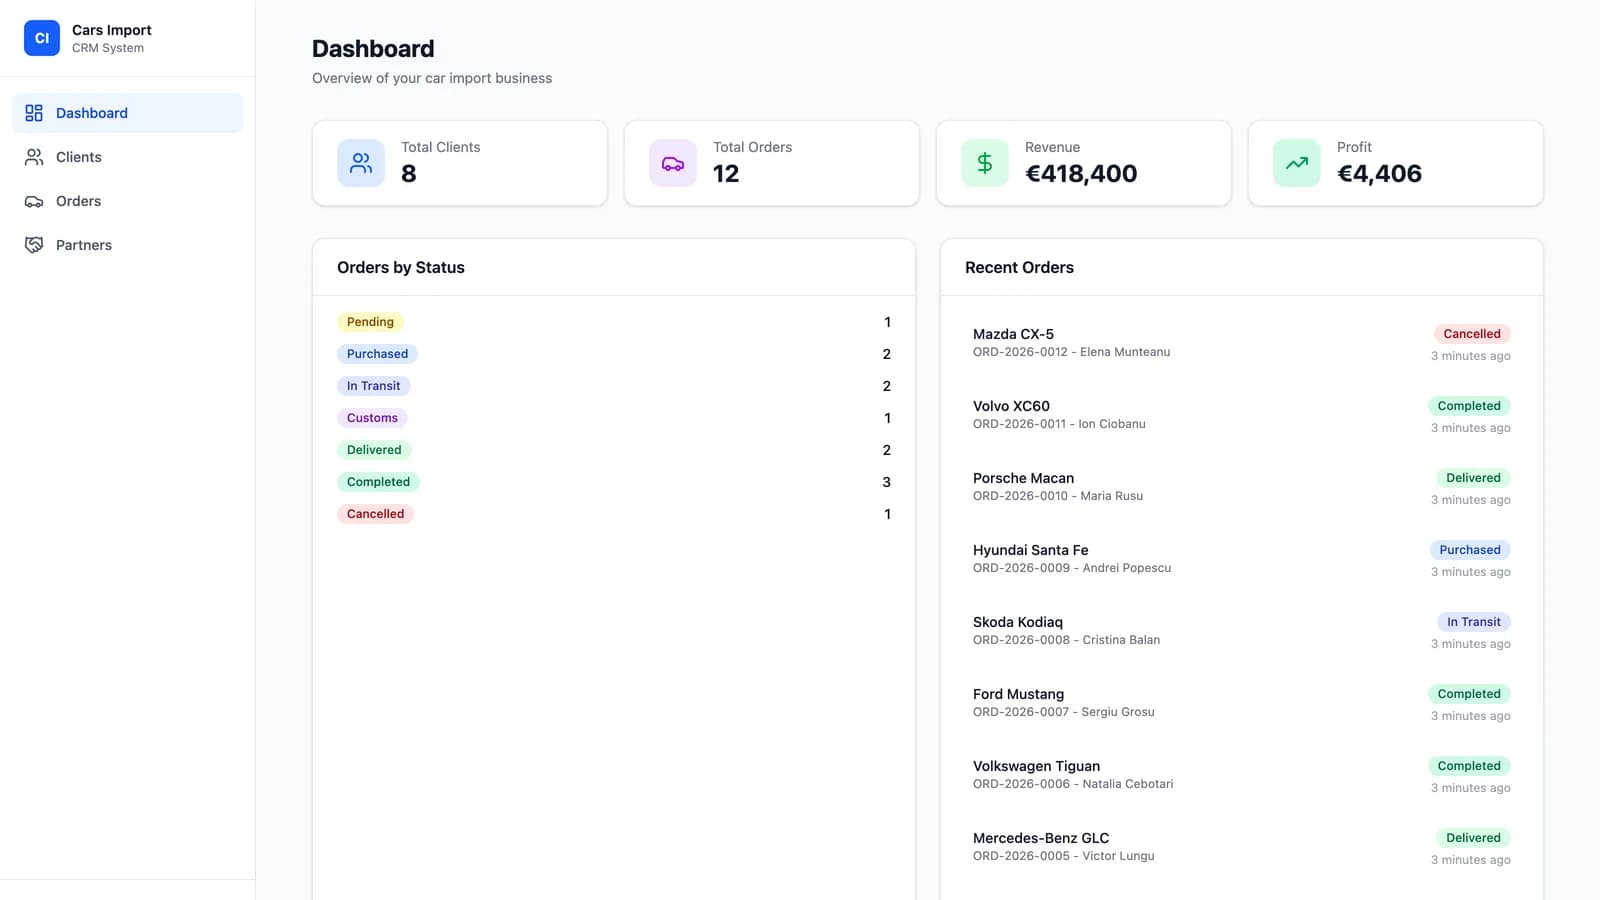Click the Total Clients users icon
This screenshot has height=900, width=1600.
(x=361, y=163)
